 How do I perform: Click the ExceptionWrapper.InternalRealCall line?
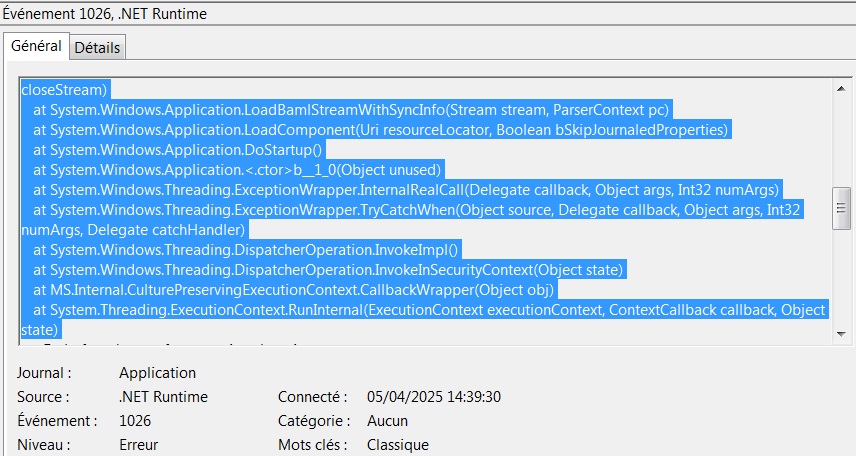(406, 190)
